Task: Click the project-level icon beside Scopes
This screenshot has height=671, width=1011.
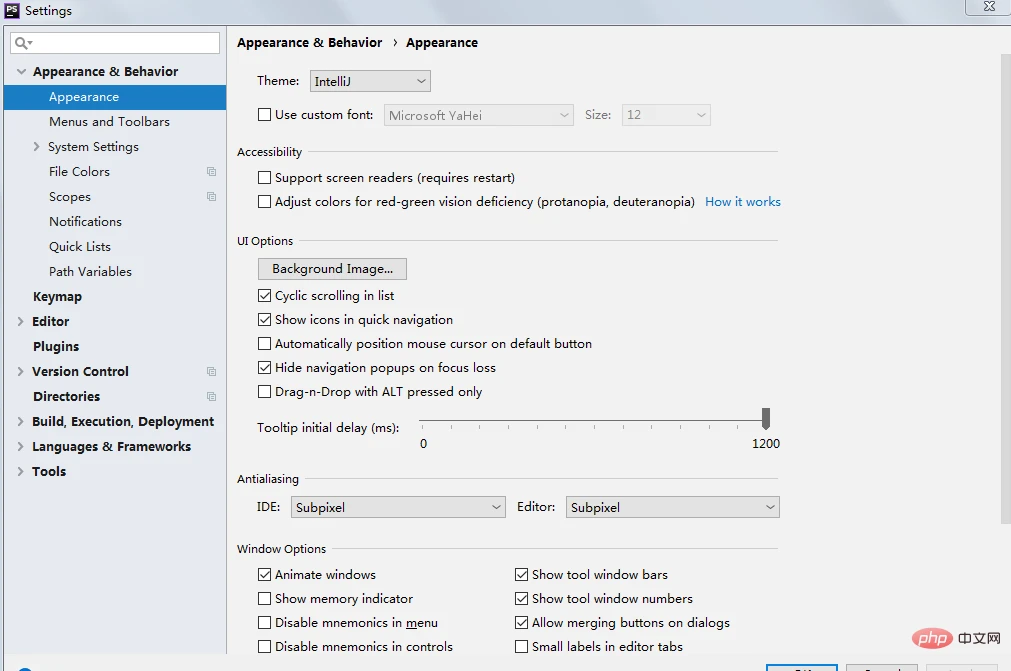Action: (x=211, y=197)
